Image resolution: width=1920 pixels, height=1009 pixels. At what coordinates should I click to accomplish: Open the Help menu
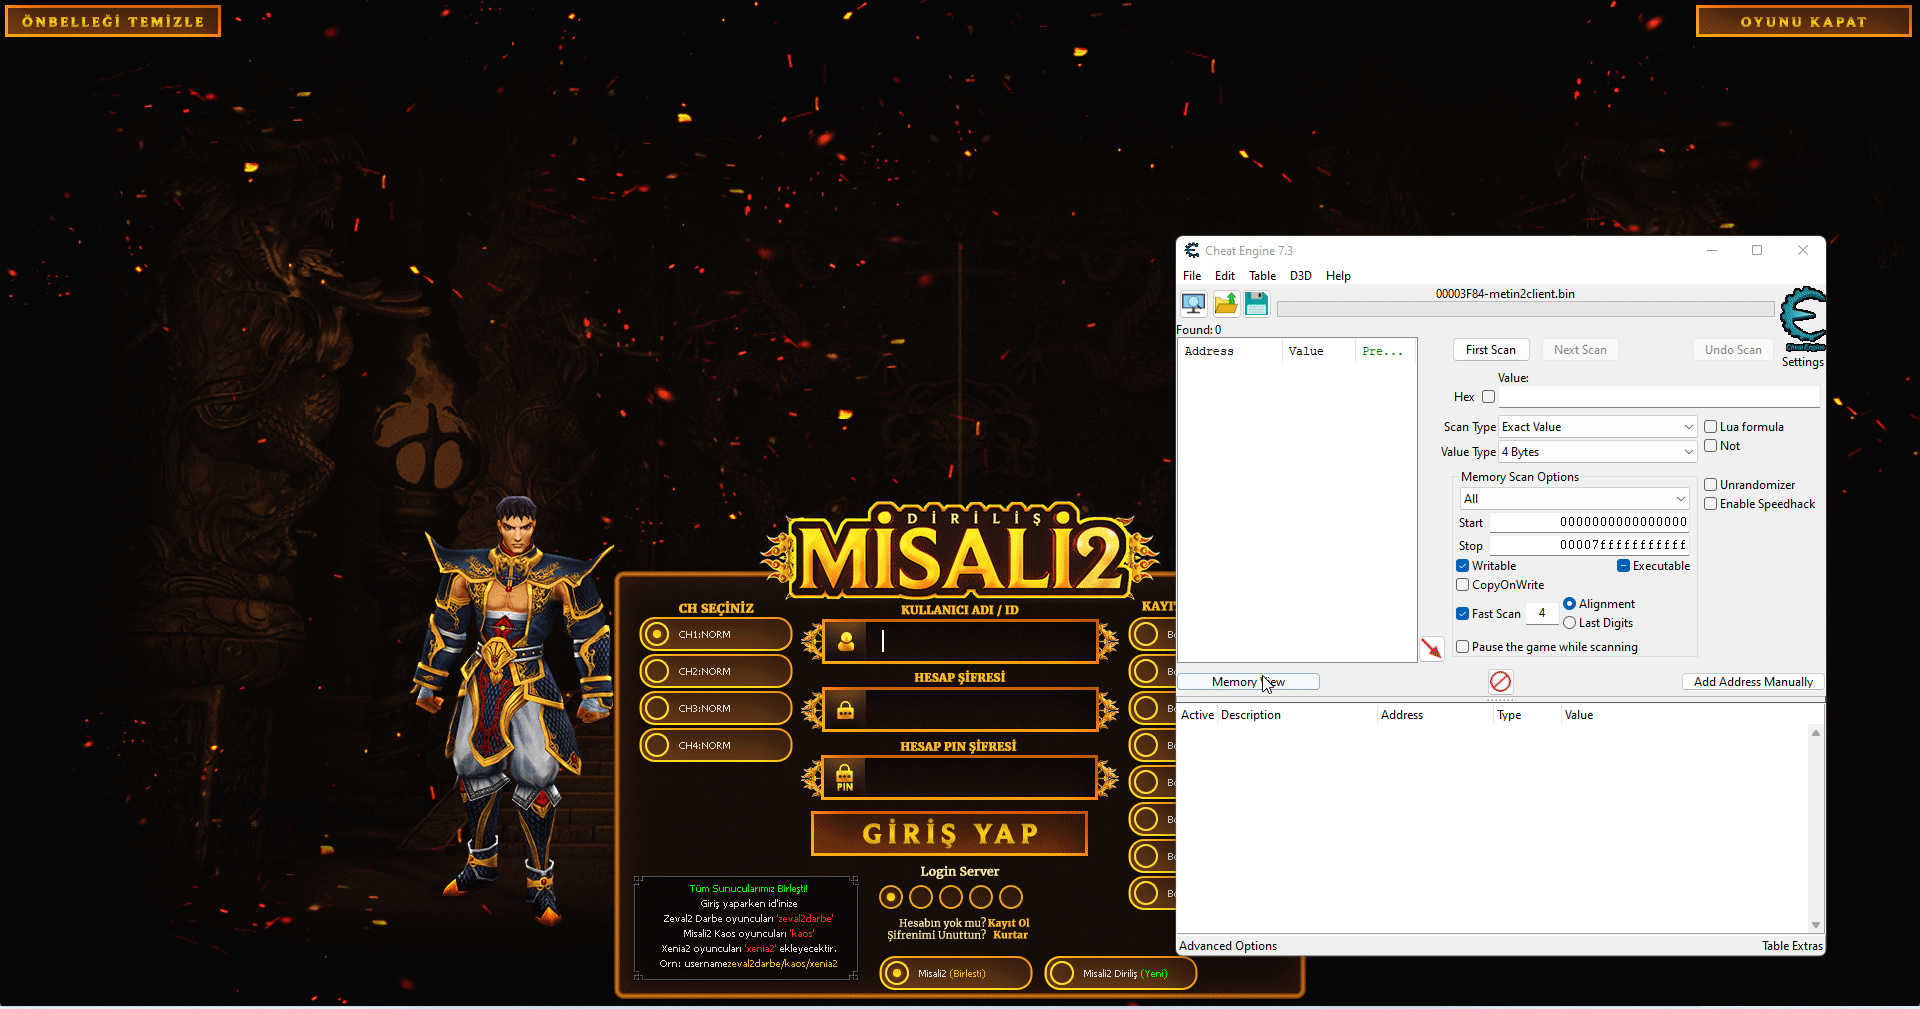[x=1338, y=276]
